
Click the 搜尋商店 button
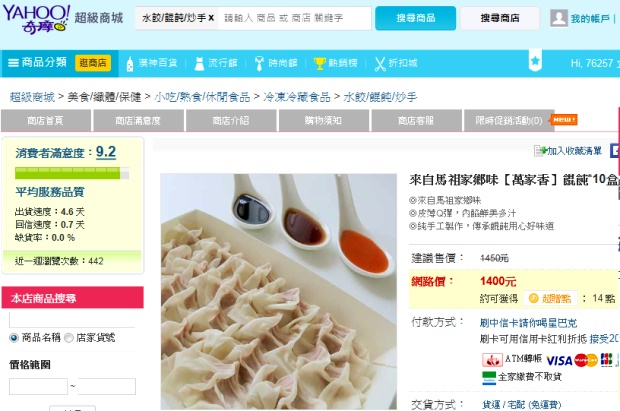(x=500, y=18)
